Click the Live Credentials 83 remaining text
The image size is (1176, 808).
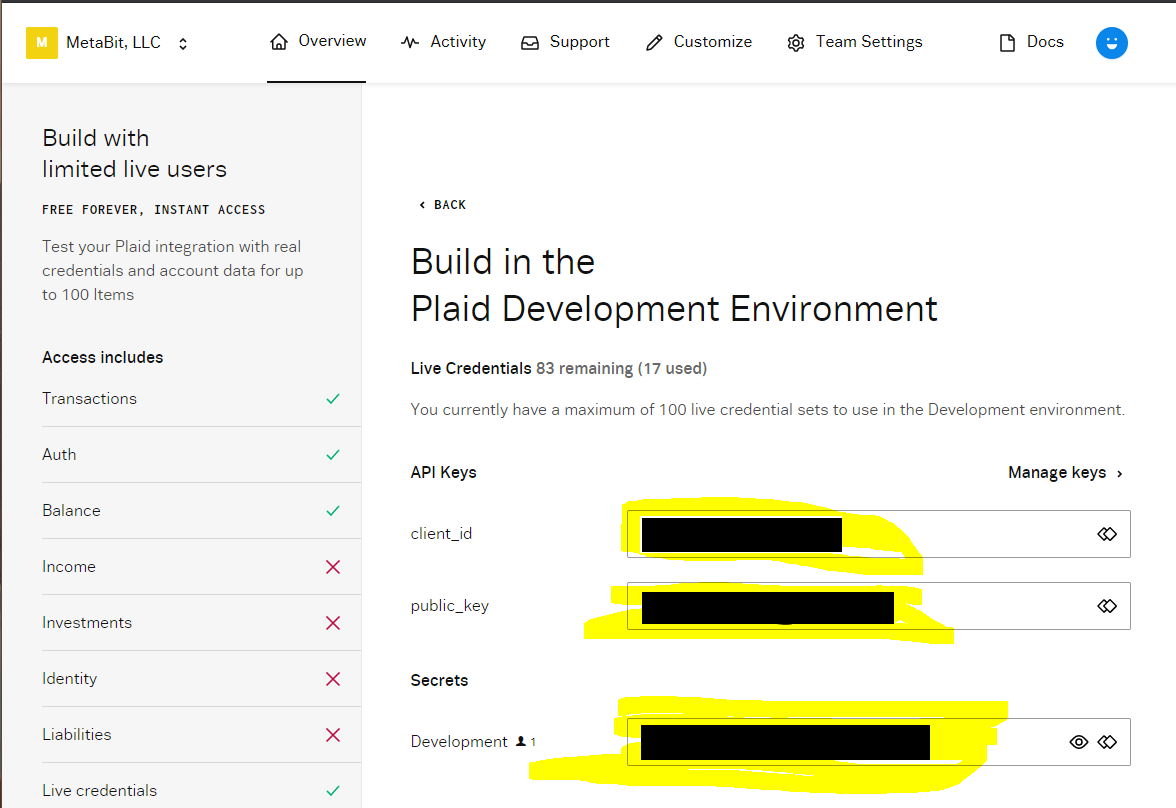coord(559,368)
